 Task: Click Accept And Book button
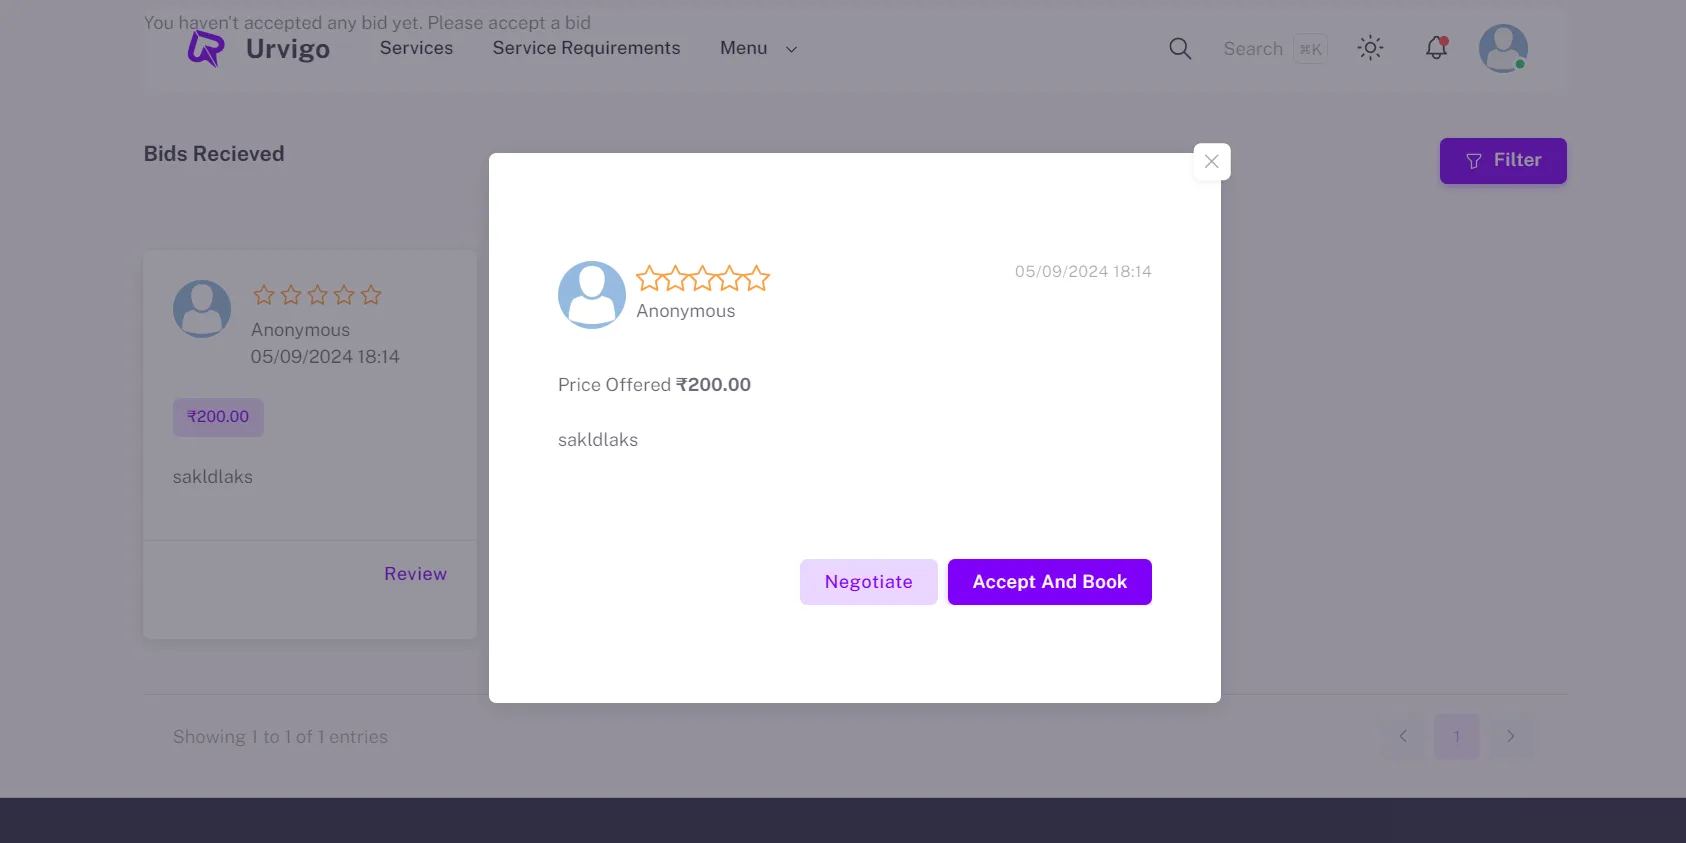[x=1049, y=582]
